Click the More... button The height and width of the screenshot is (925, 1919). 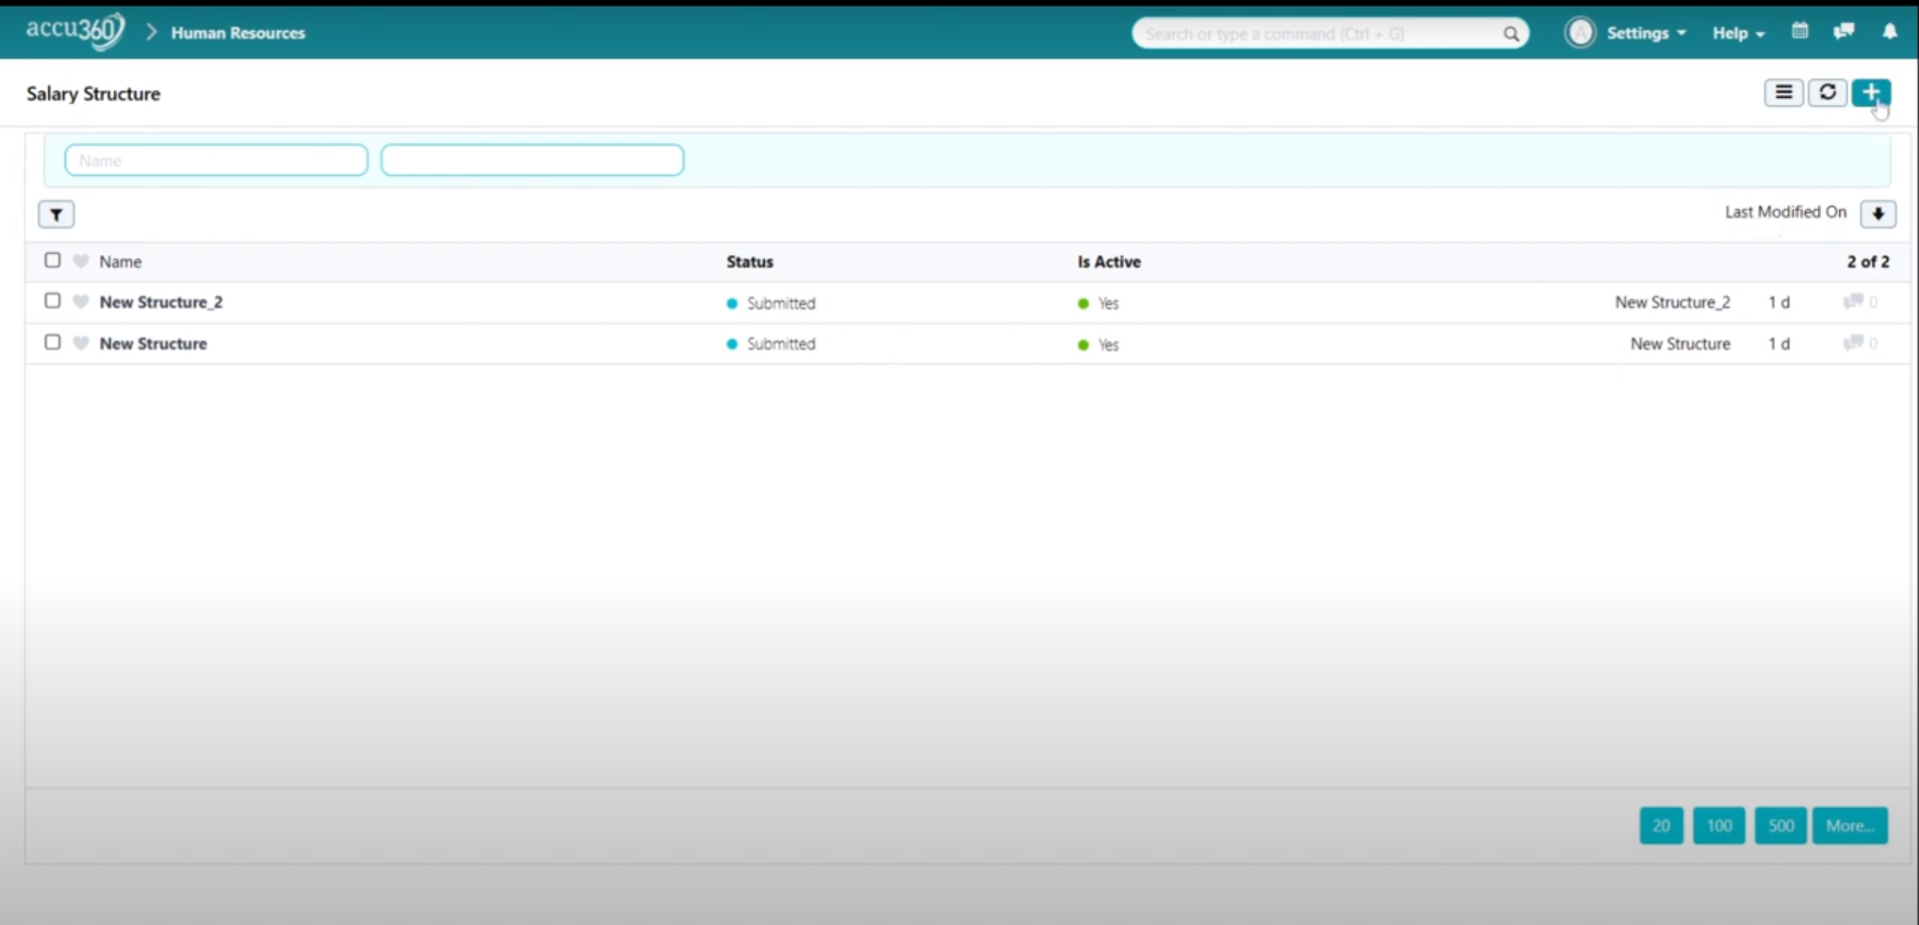point(1850,826)
